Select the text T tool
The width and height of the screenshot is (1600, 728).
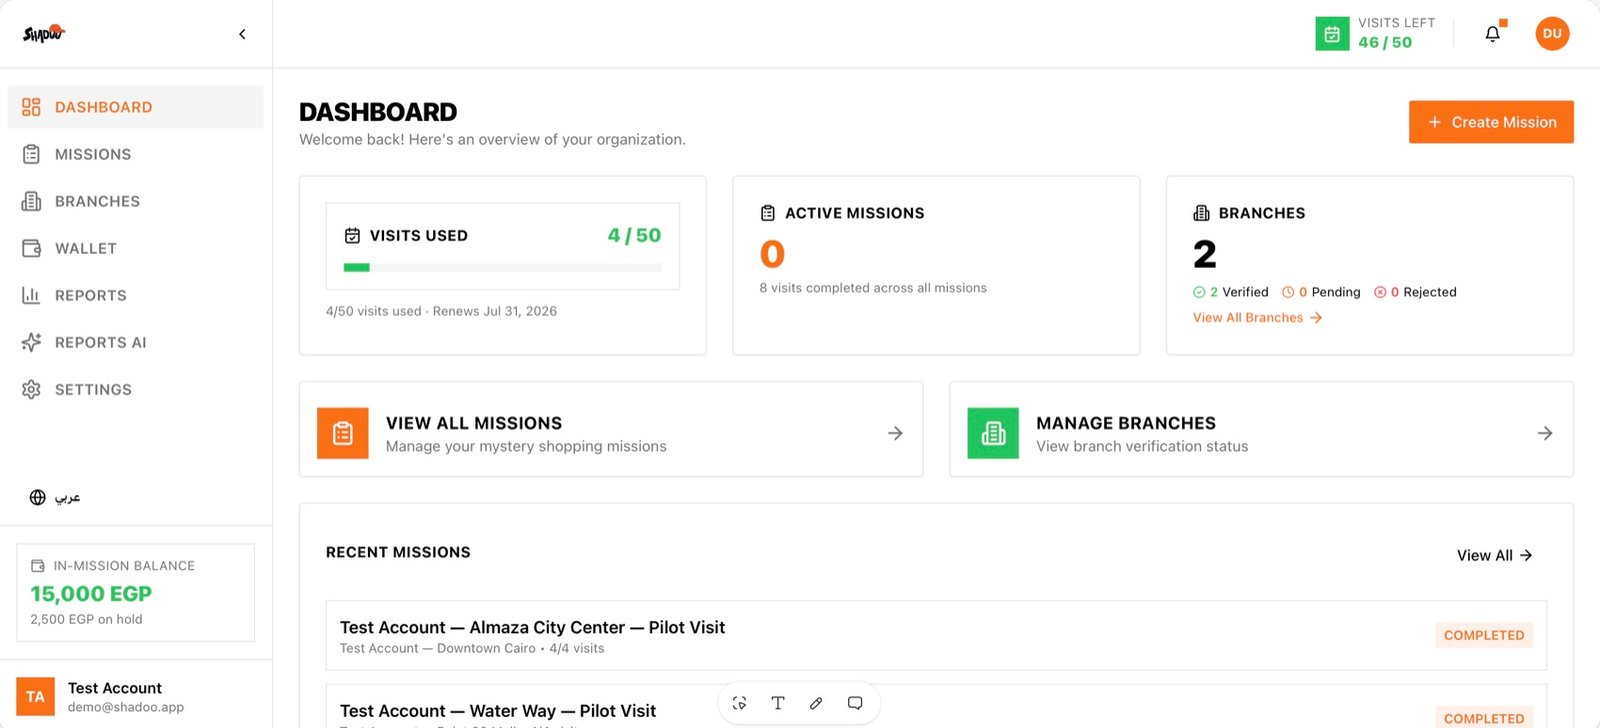coord(778,703)
